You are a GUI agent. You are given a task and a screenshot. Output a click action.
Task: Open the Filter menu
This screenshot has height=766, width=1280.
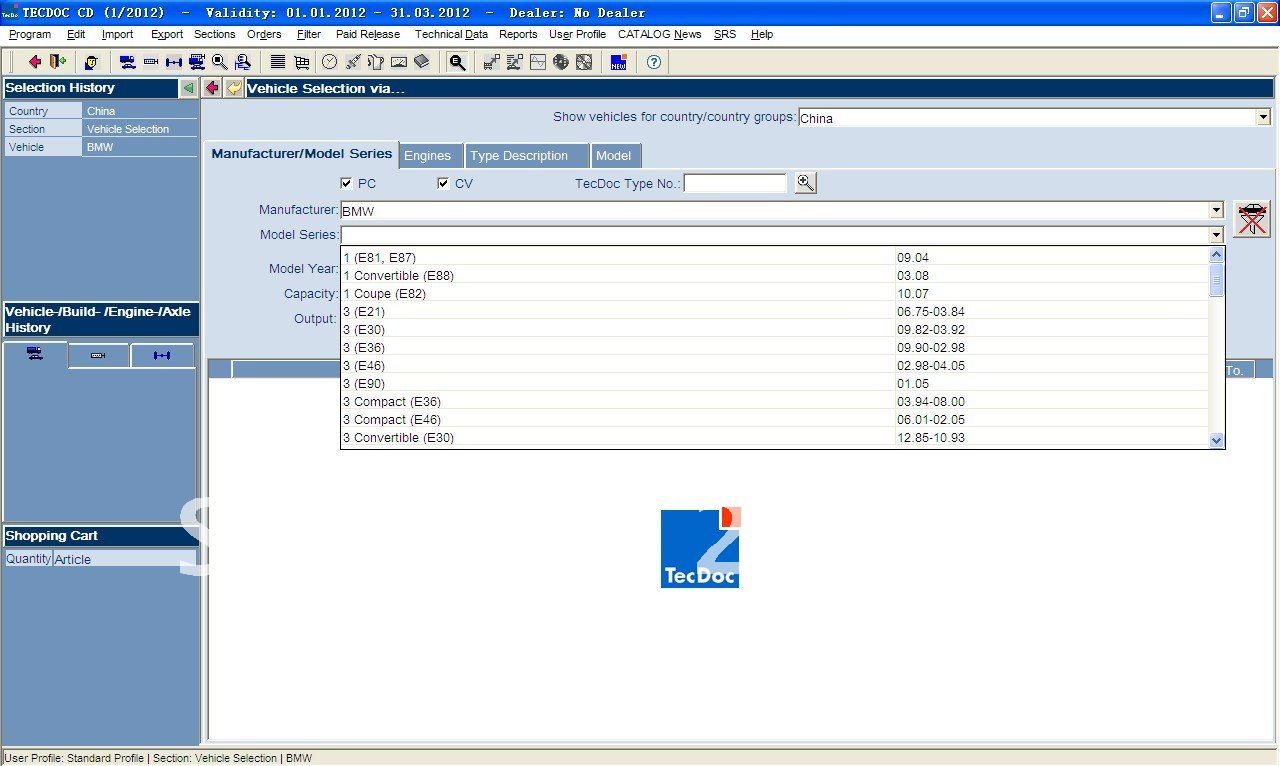point(309,34)
